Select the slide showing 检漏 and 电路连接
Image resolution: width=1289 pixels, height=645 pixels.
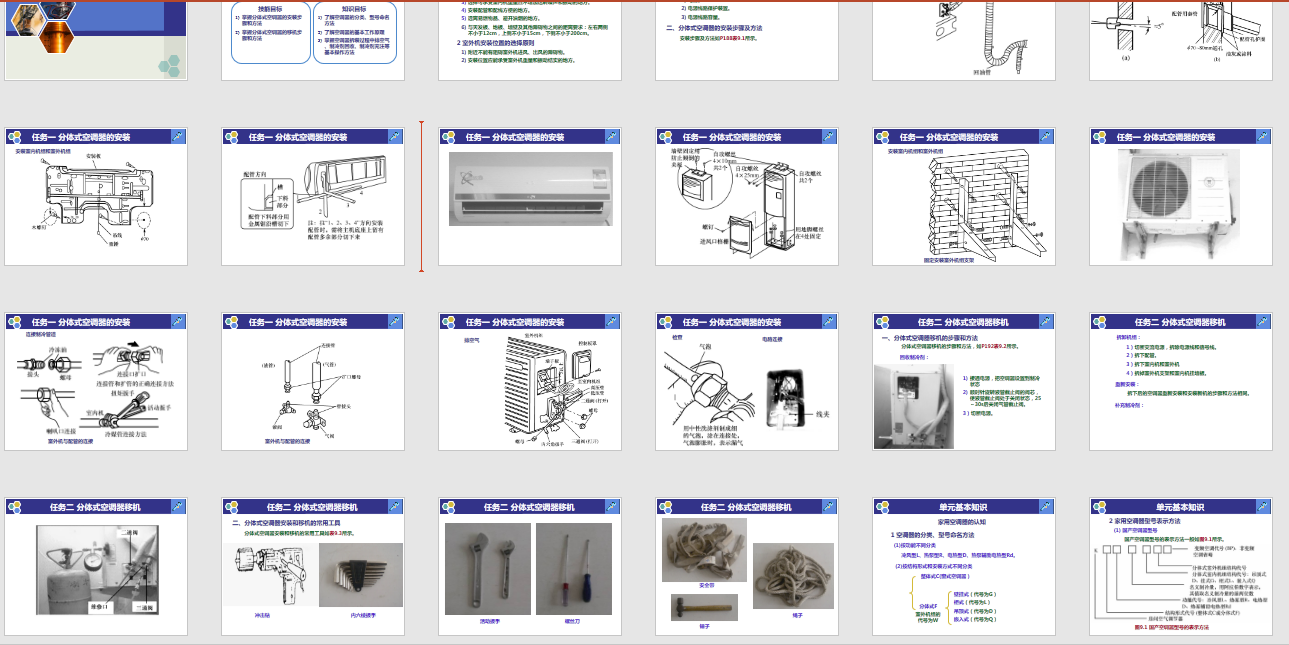[x=747, y=382]
